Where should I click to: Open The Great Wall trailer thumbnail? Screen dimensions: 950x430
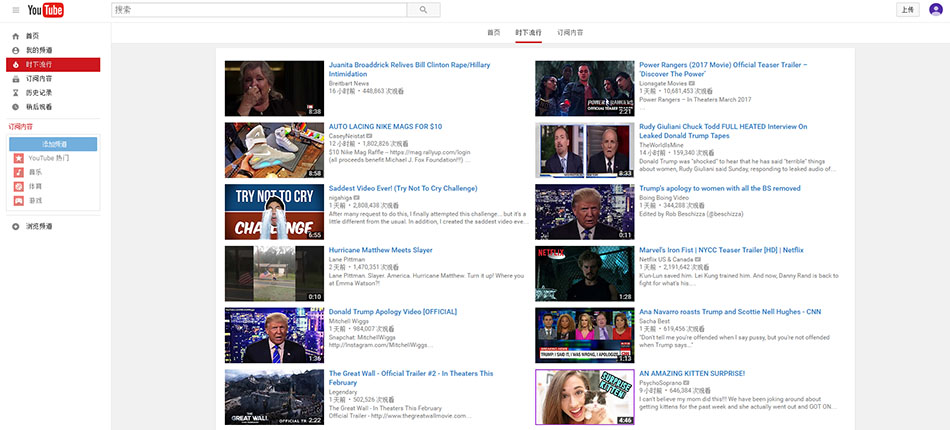274,397
